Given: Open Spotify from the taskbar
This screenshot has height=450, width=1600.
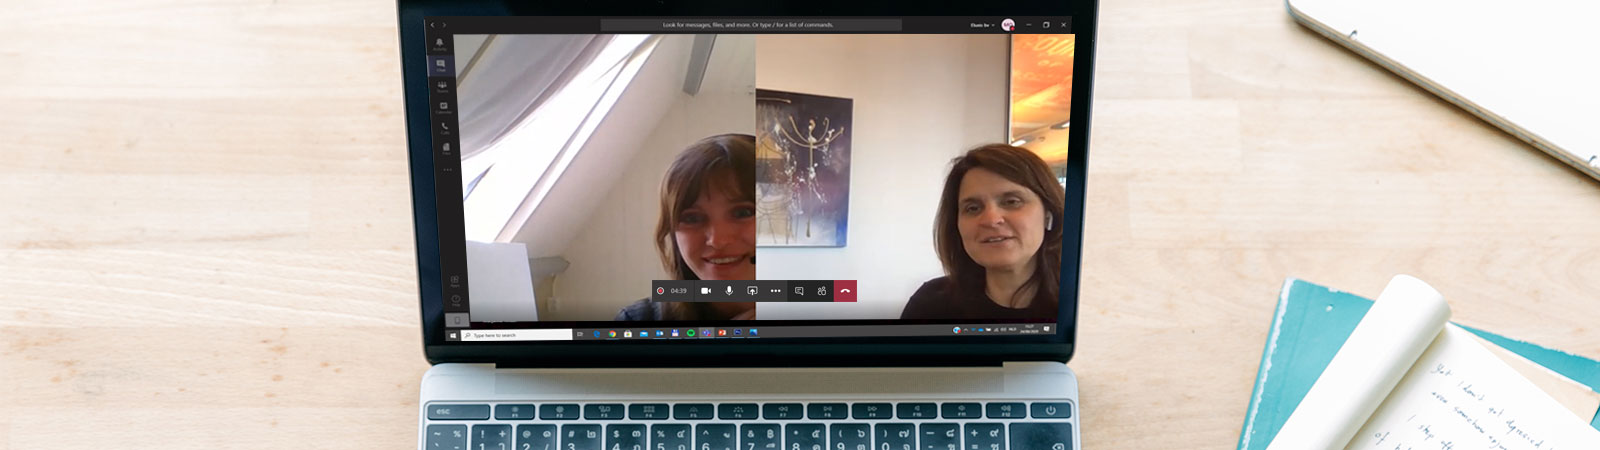Looking at the screenshot, I should pyautogui.click(x=691, y=333).
